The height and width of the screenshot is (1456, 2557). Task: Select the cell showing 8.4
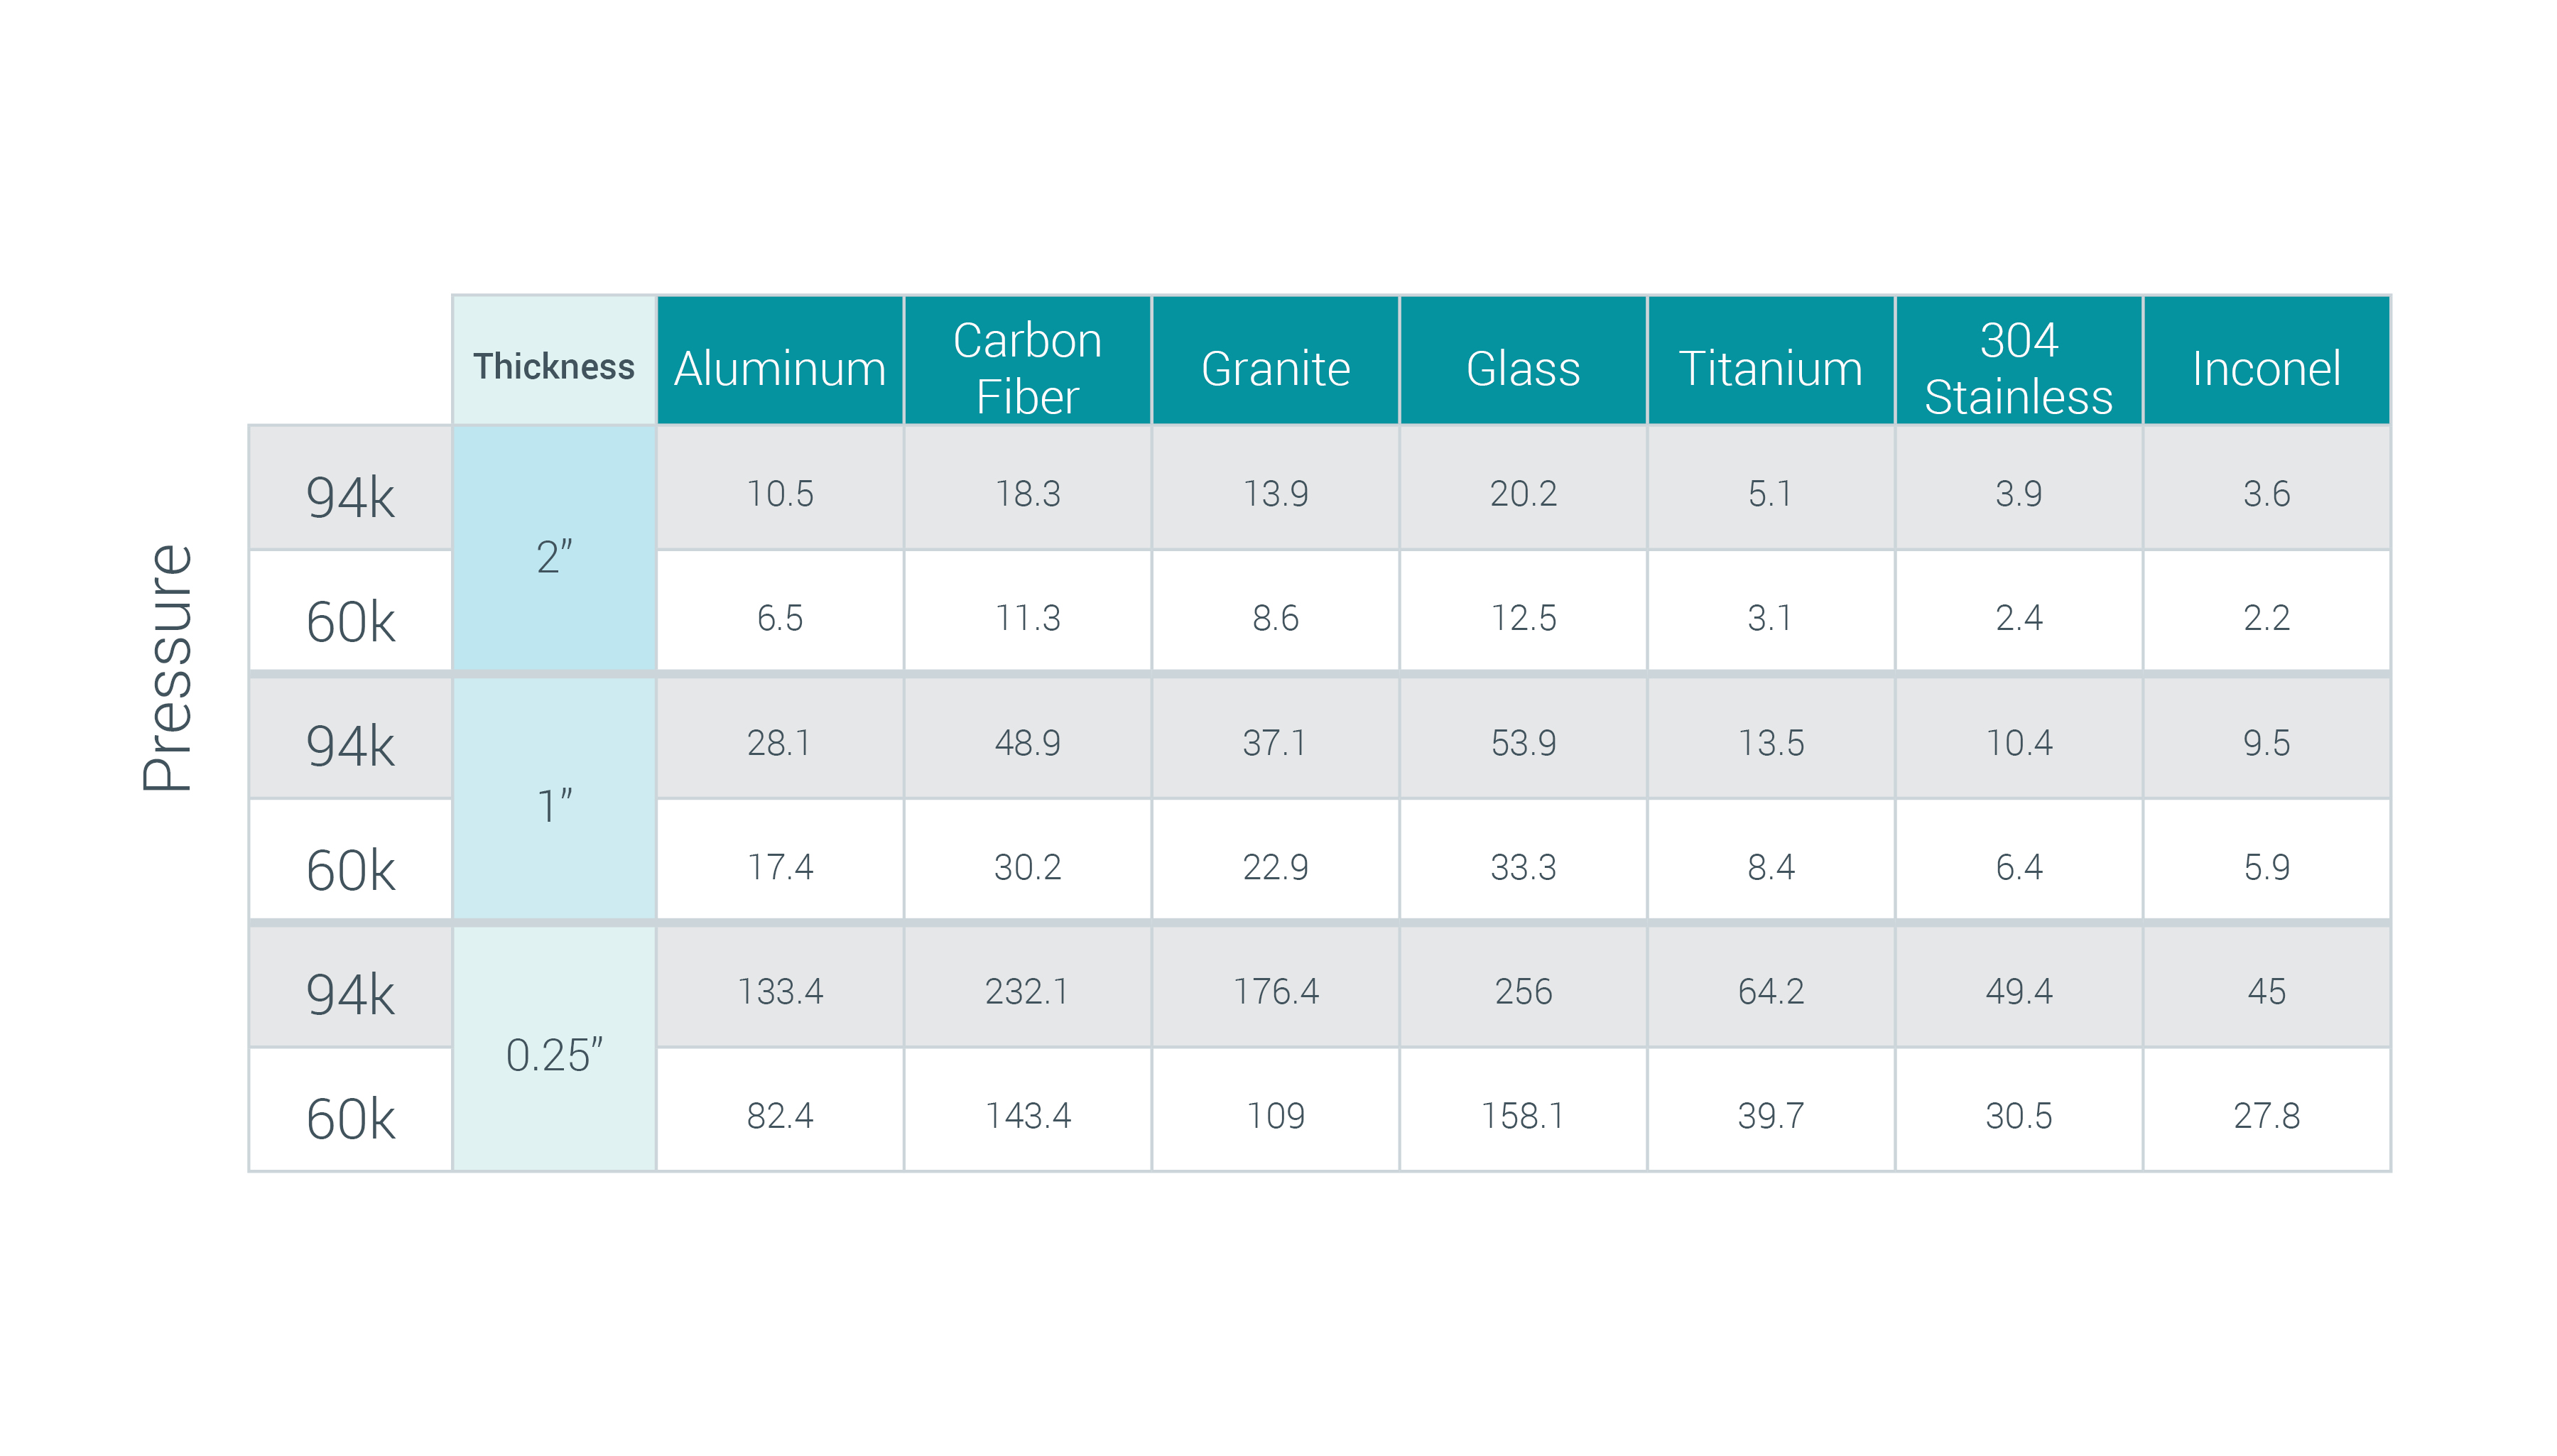click(x=1770, y=866)
